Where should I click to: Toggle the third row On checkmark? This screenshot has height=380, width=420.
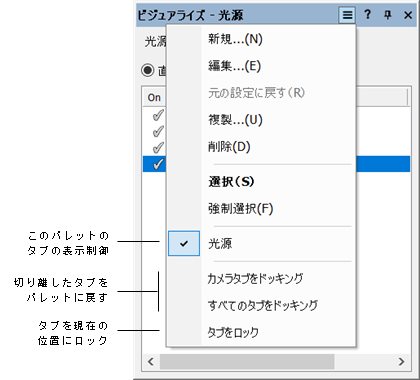click(158, 148)
